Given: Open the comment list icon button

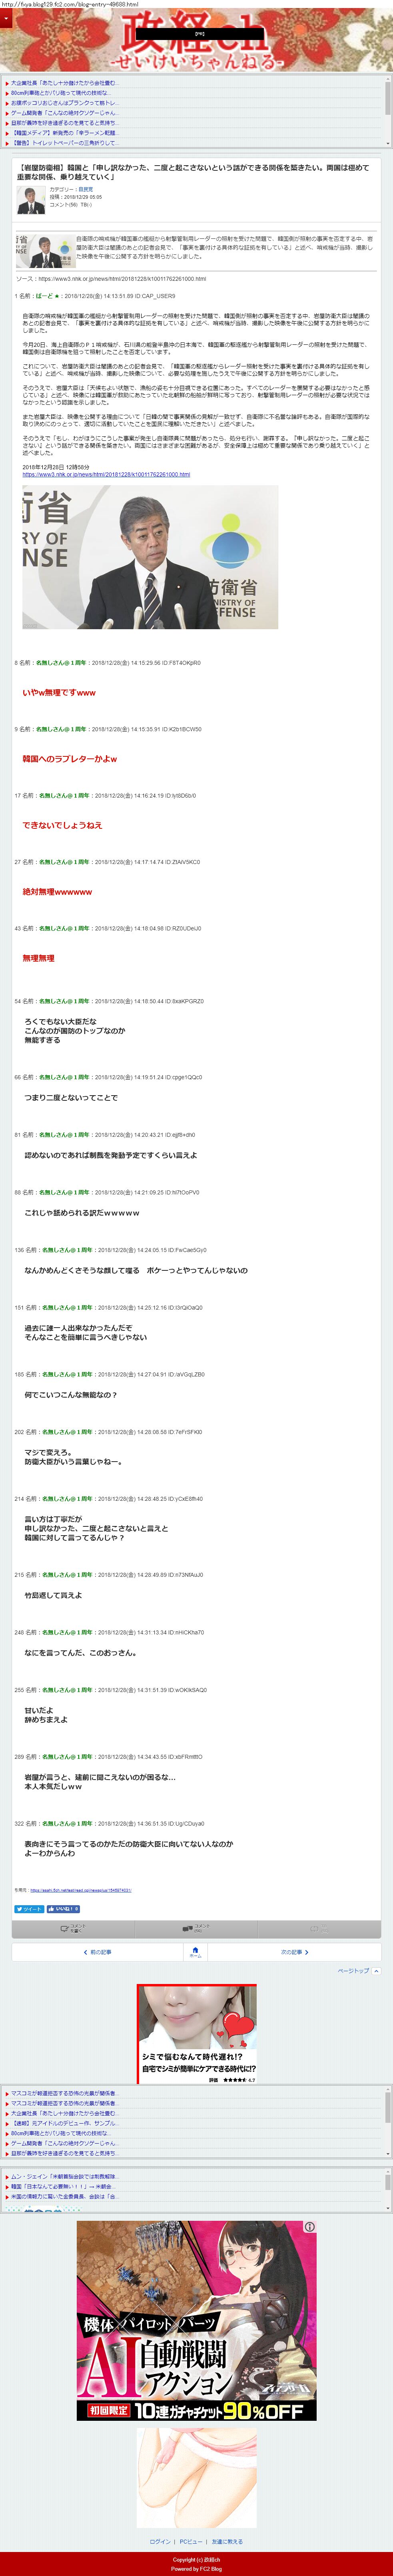Looking at the screenshot, I should (x=196, y=1928).
